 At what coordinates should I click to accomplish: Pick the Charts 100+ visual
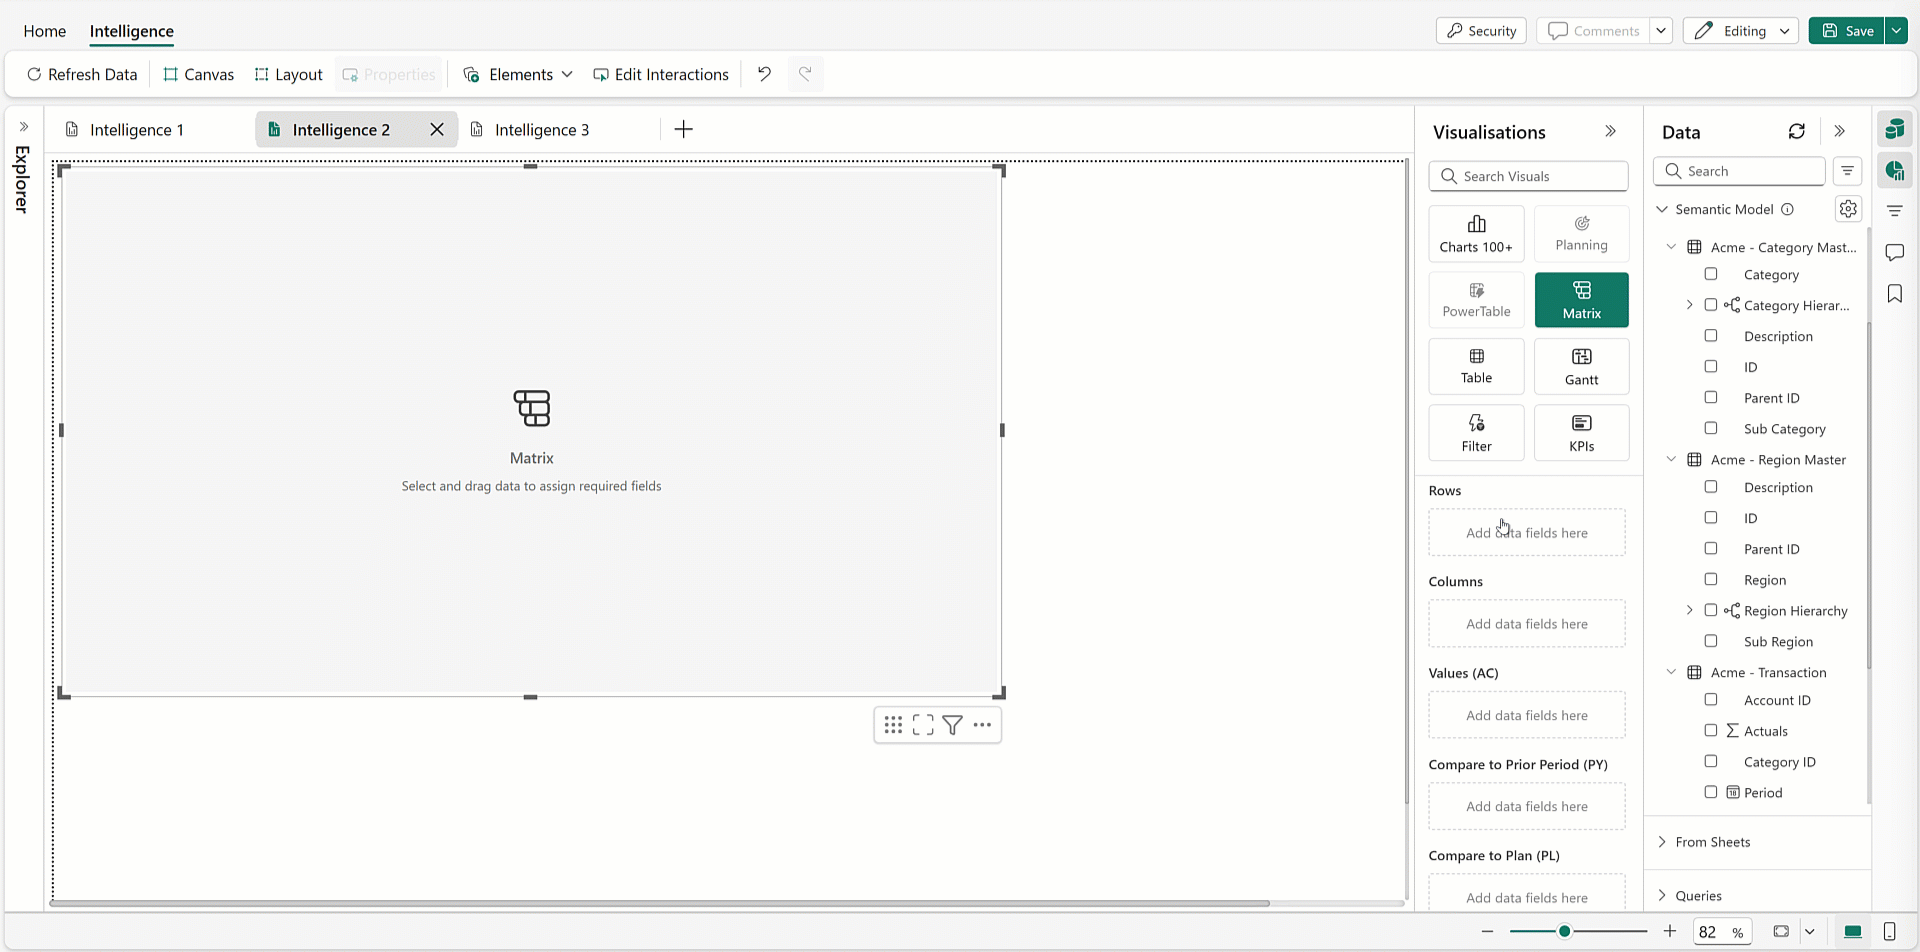(x=1476, y=233)
